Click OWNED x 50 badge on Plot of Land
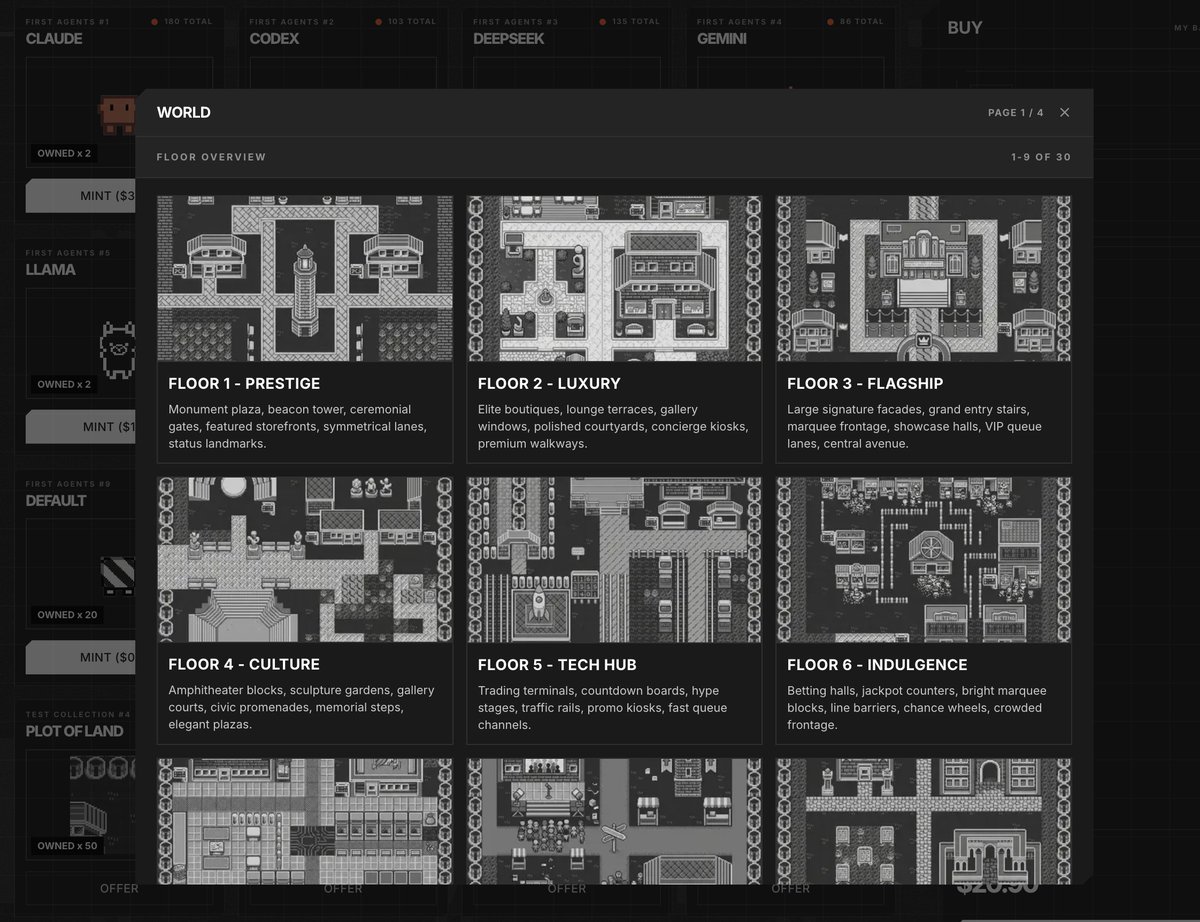Screen dimensions: 1200x922 (x=68, y=845)
